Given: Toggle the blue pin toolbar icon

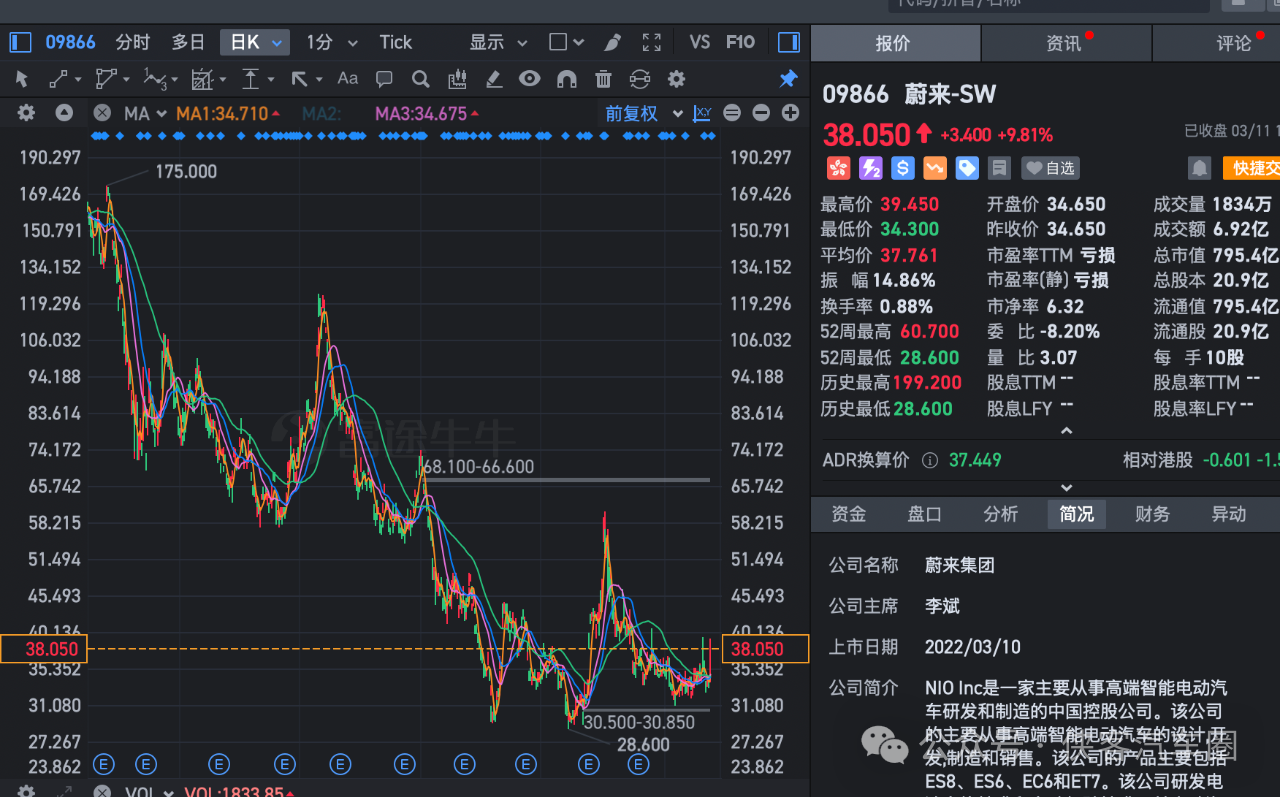Looking at the screenshot, I should [789, 78].
